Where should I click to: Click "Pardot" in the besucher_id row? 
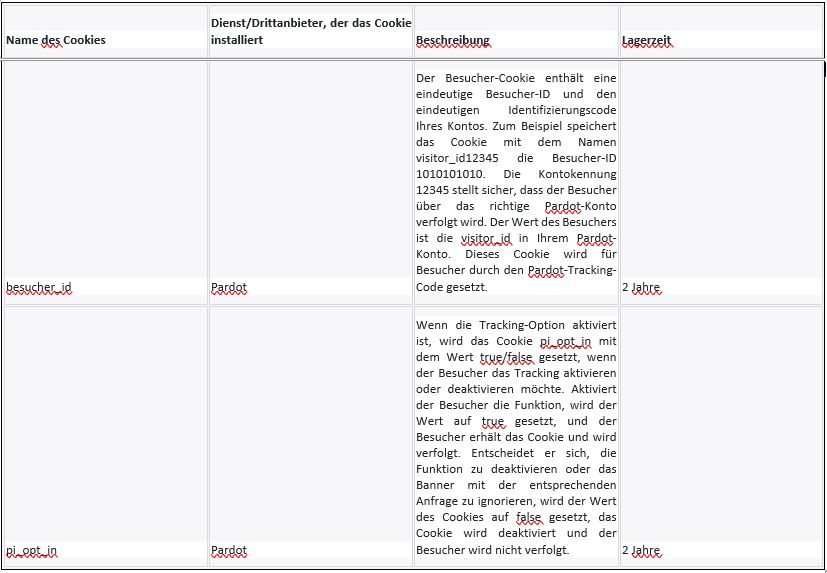(229, 287)
